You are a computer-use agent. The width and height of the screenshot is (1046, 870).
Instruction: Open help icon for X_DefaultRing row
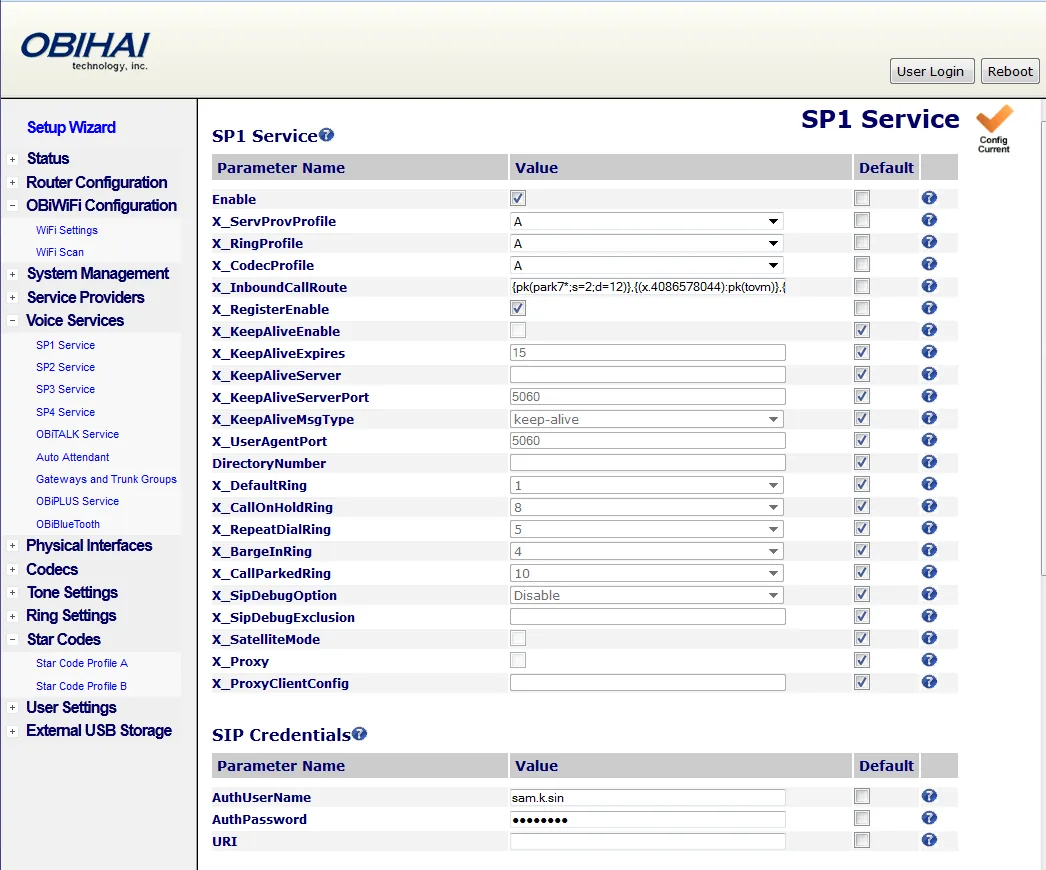tap(929, 484)
